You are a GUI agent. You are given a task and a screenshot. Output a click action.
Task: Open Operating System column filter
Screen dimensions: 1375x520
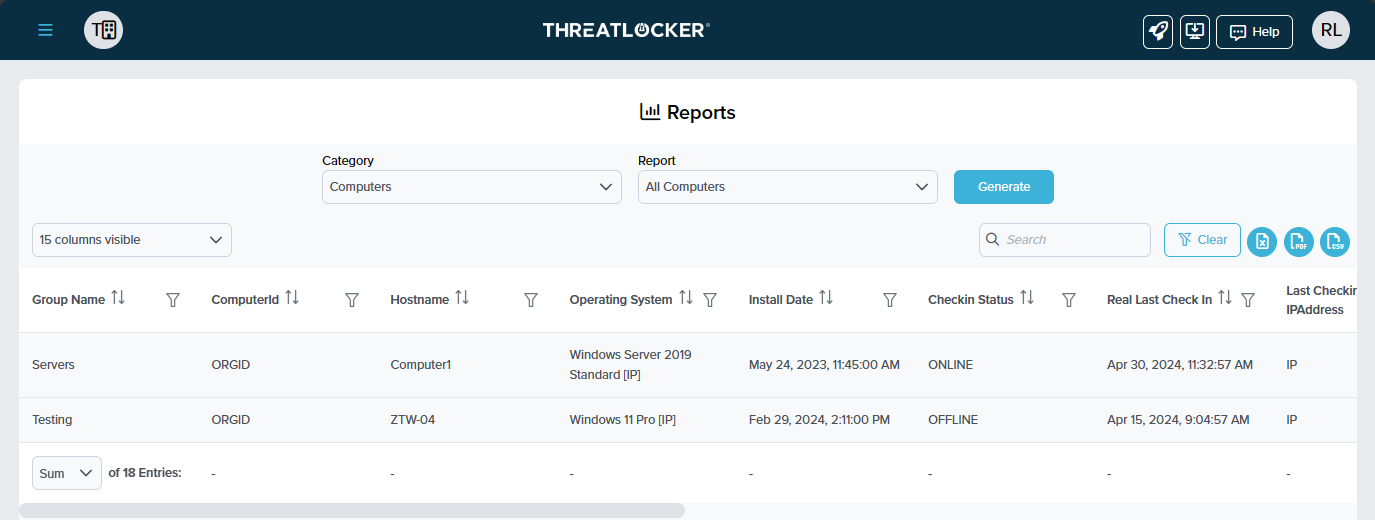pos(710,300)
